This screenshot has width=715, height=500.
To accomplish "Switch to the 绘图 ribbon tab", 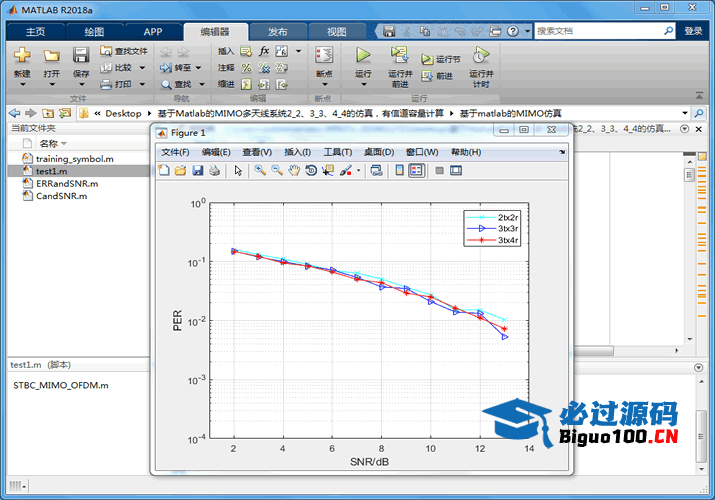I will click(x=94, y=31).
